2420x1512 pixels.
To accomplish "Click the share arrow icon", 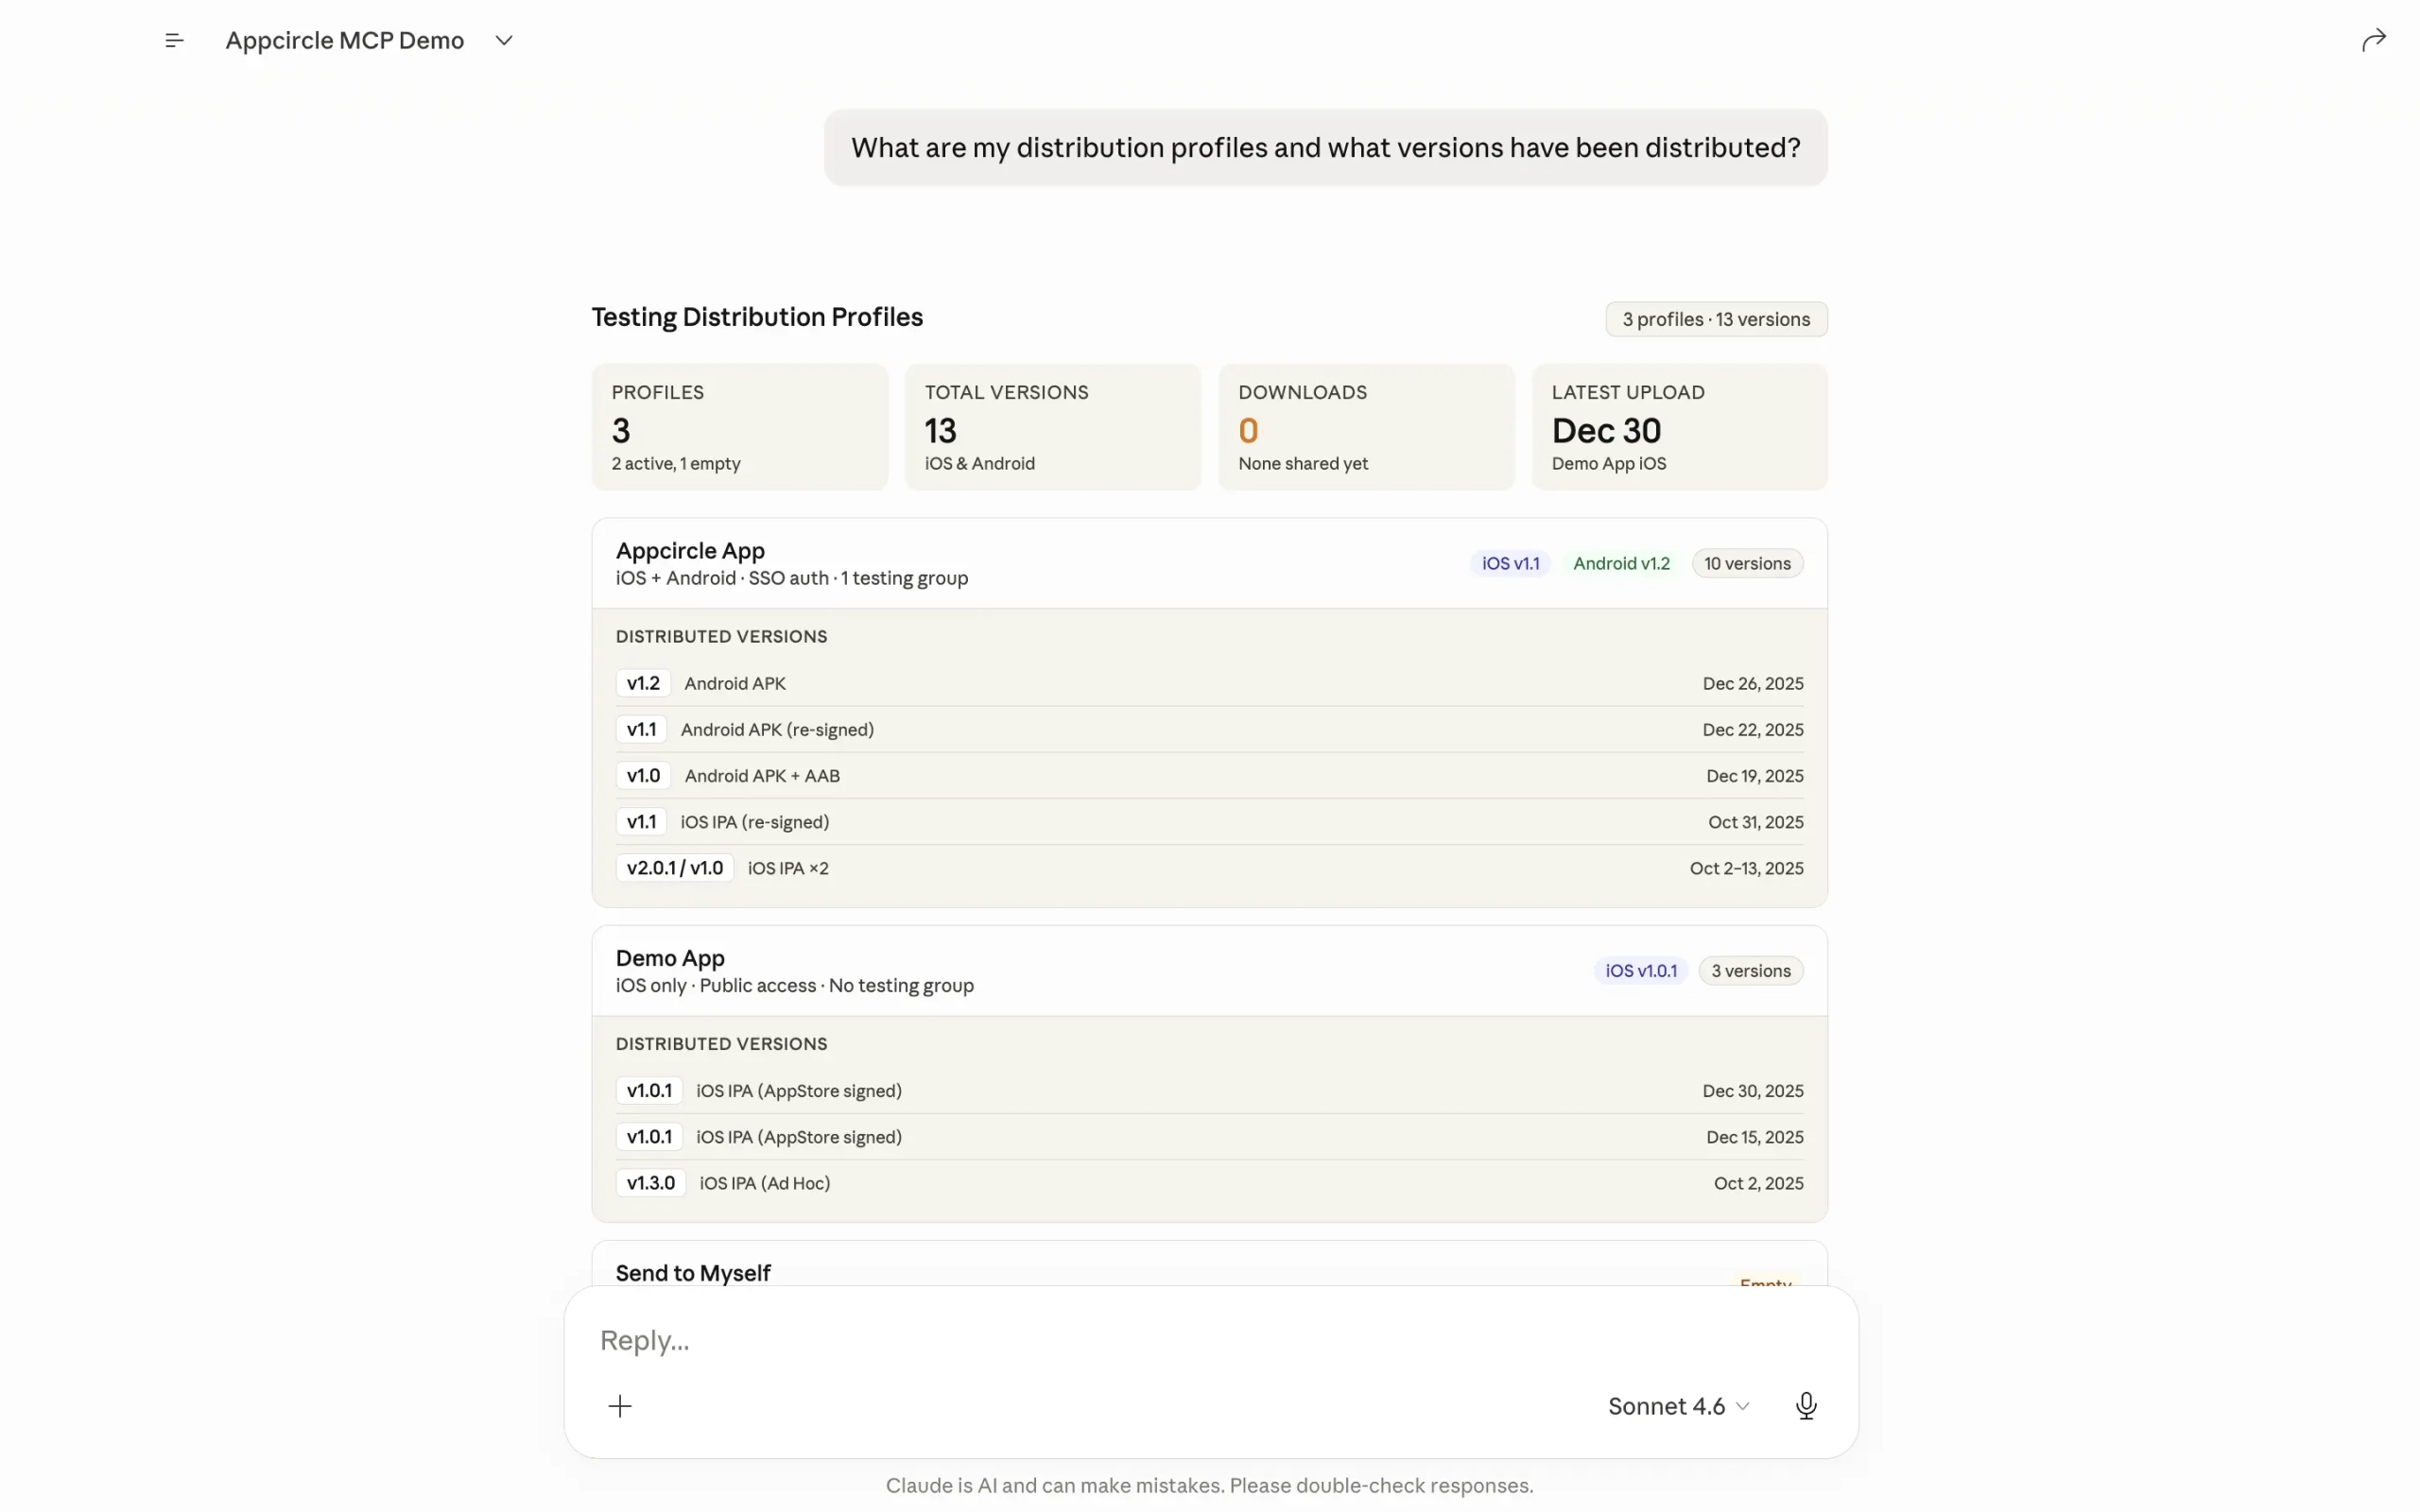I will pyautogui.click(x=2374, y=40).
